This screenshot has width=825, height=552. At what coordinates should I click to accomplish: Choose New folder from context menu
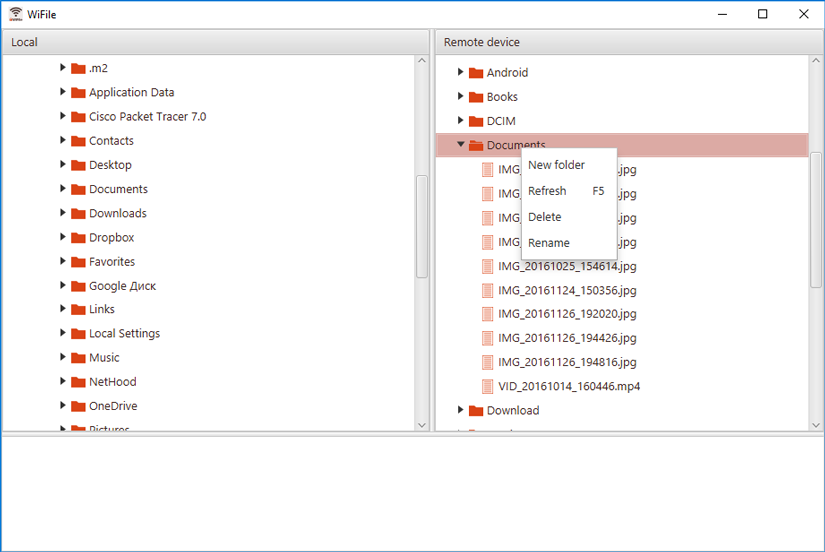(569, 165)
